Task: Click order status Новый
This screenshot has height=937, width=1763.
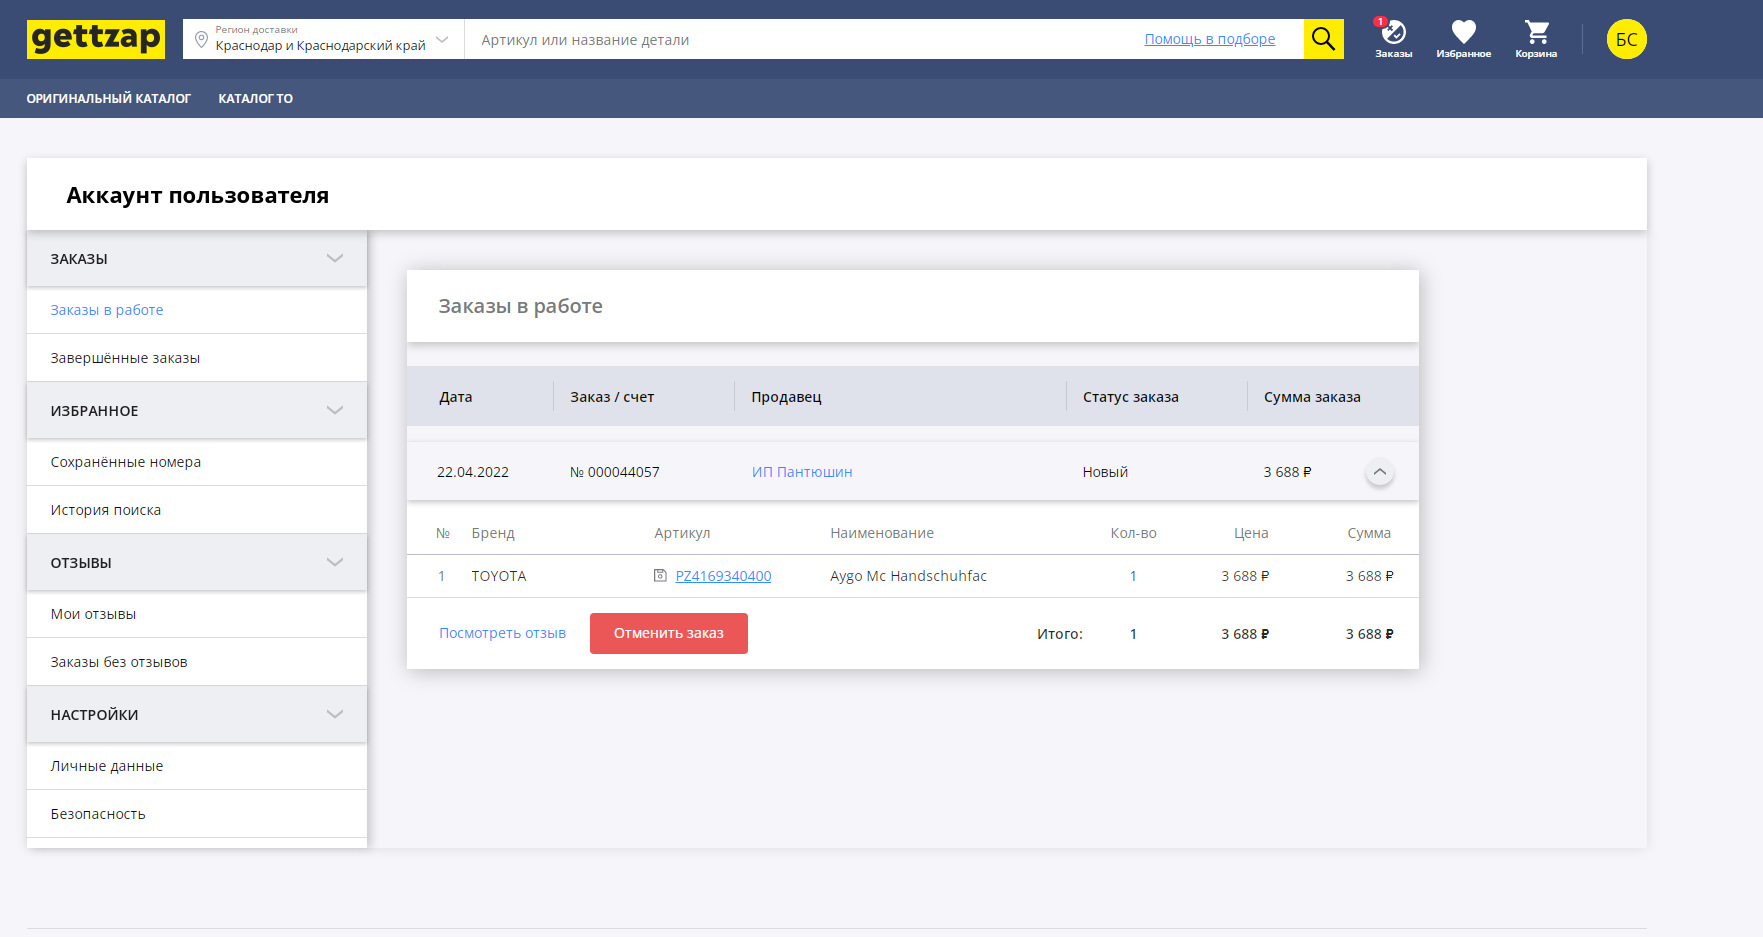Action: pos(1105,472)
